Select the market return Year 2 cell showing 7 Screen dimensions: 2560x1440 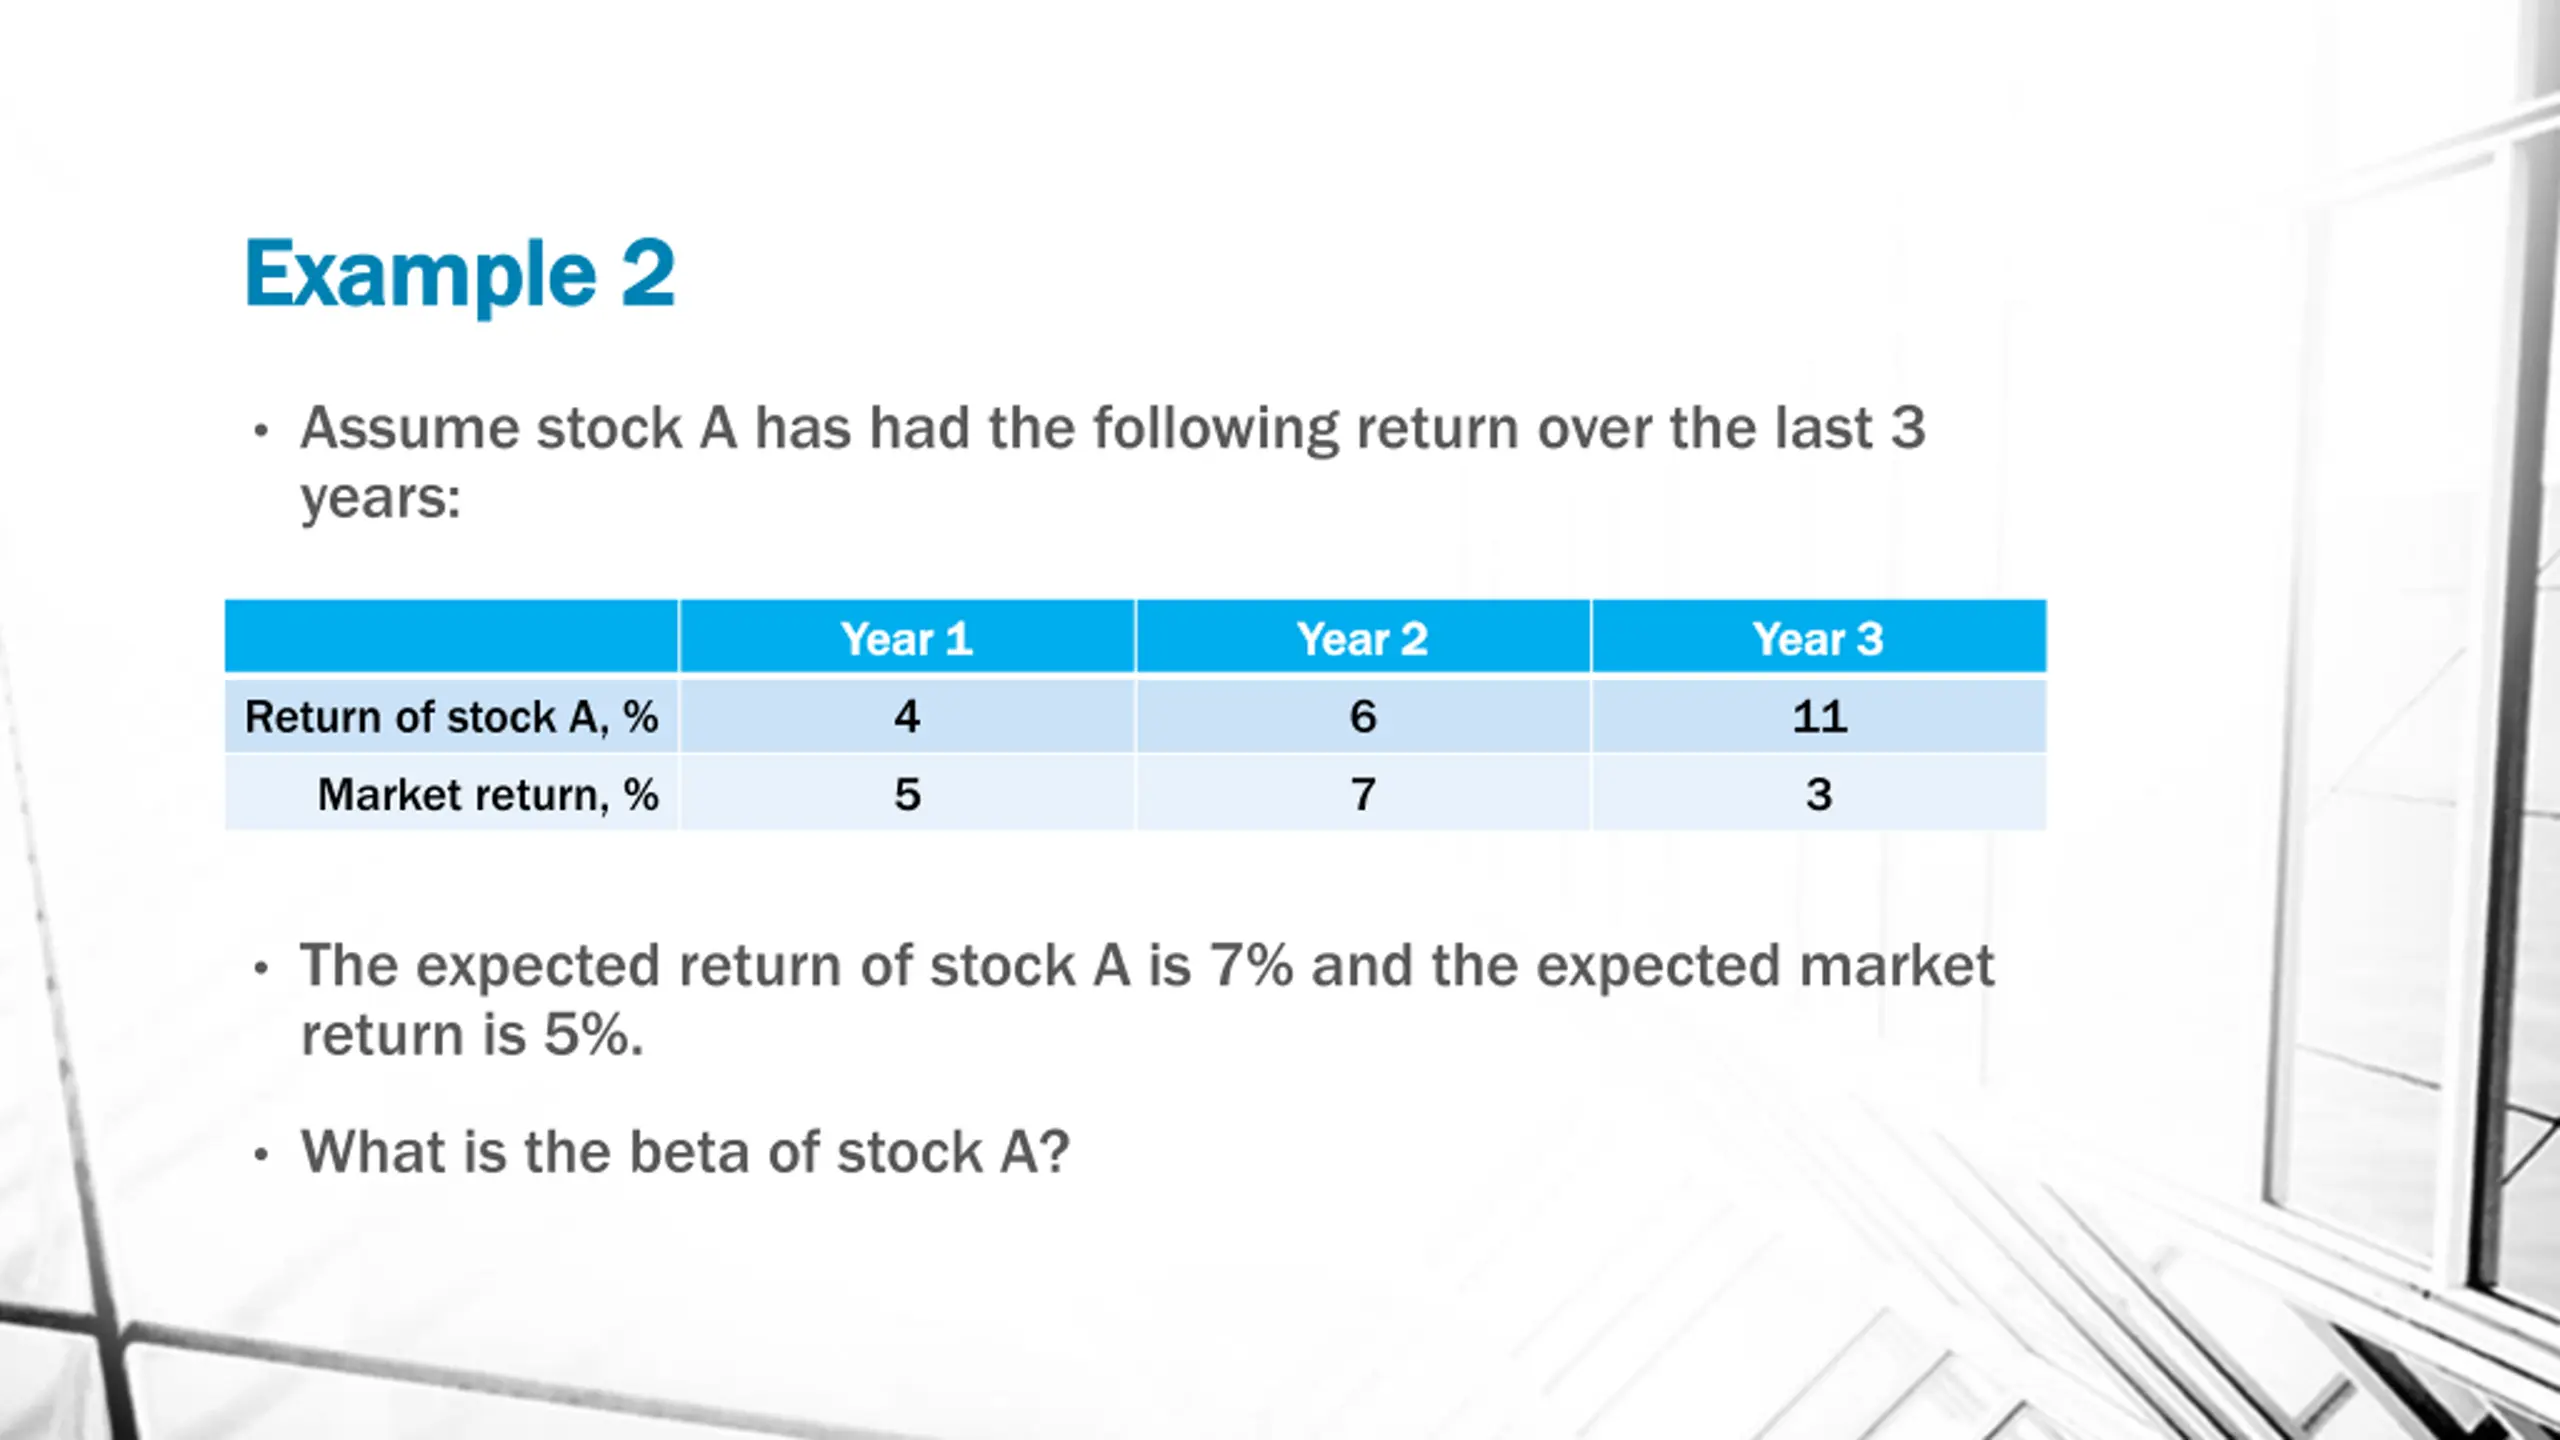click(x=1362, y=795)
